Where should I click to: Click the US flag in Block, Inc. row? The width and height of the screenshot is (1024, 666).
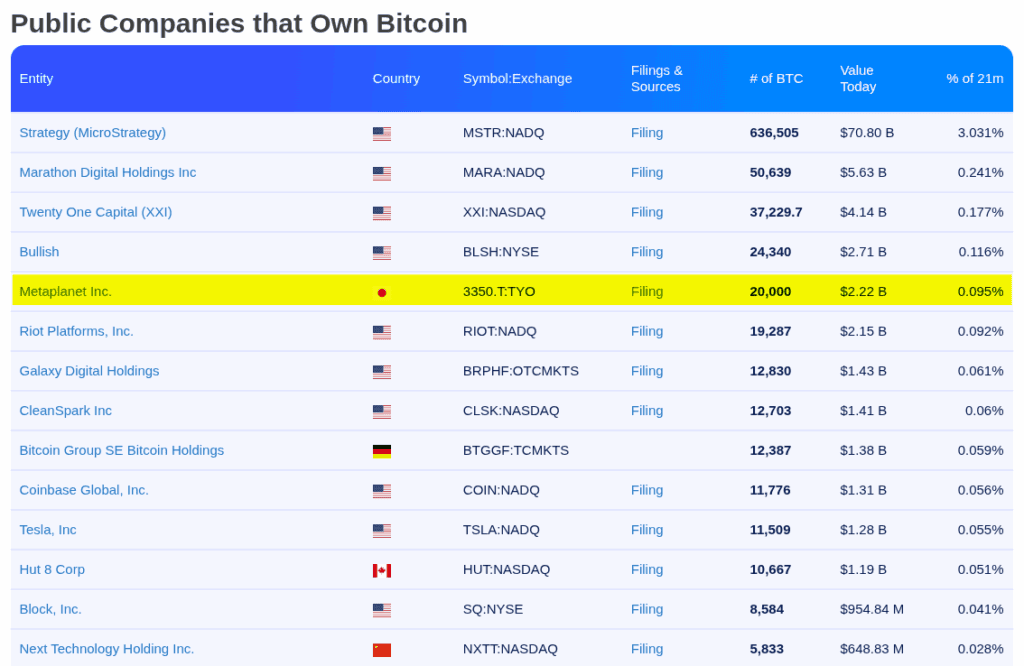[x=382, y=610]
